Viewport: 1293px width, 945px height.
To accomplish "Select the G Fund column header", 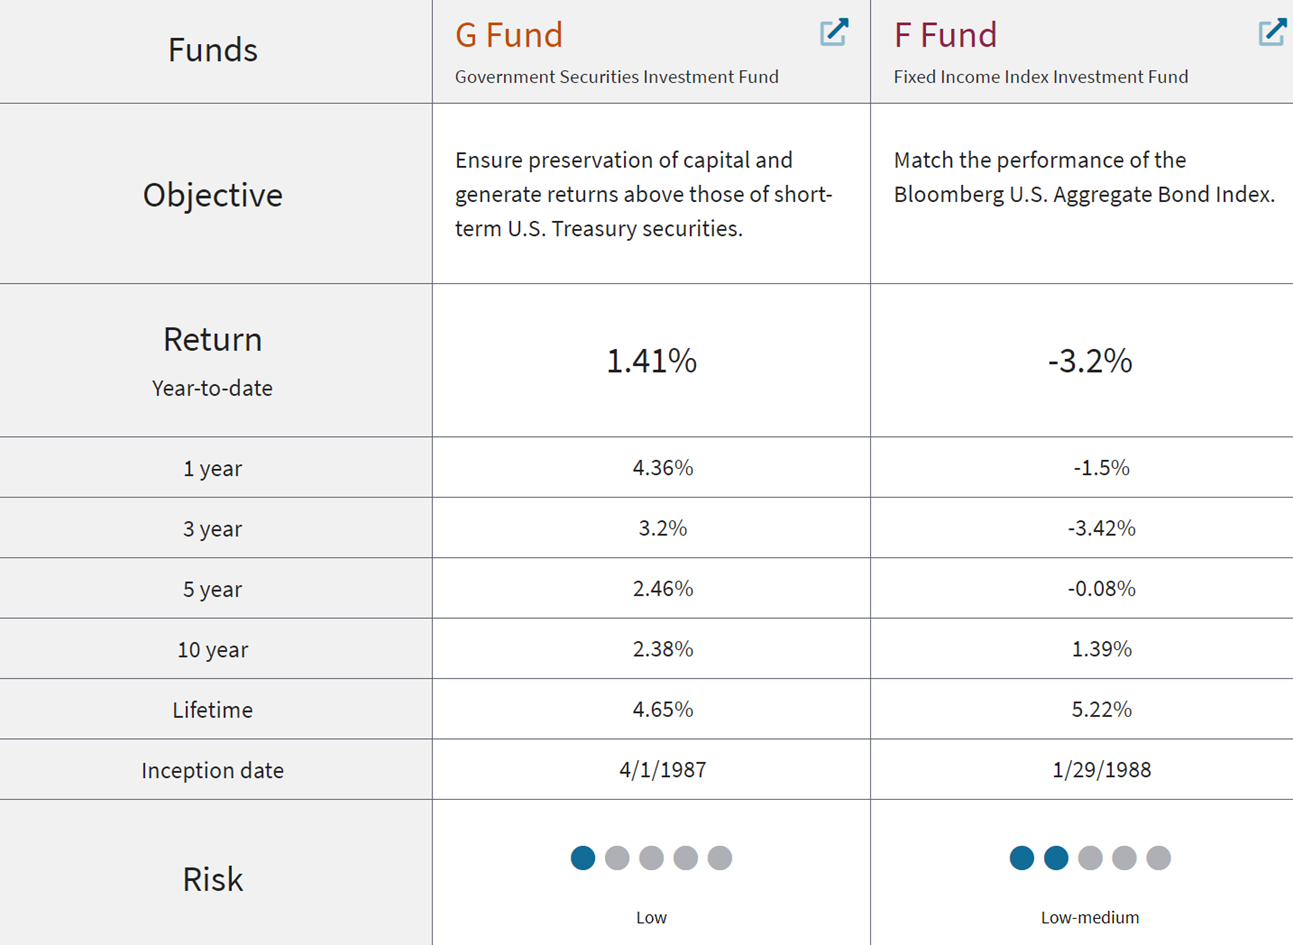I will (x=651, y=50).
